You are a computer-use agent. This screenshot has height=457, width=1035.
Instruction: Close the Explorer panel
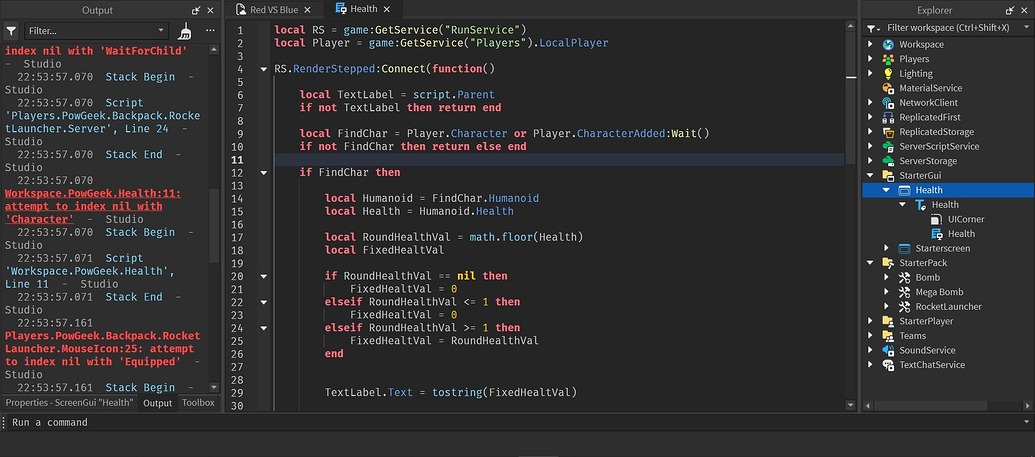point(1024,11)
